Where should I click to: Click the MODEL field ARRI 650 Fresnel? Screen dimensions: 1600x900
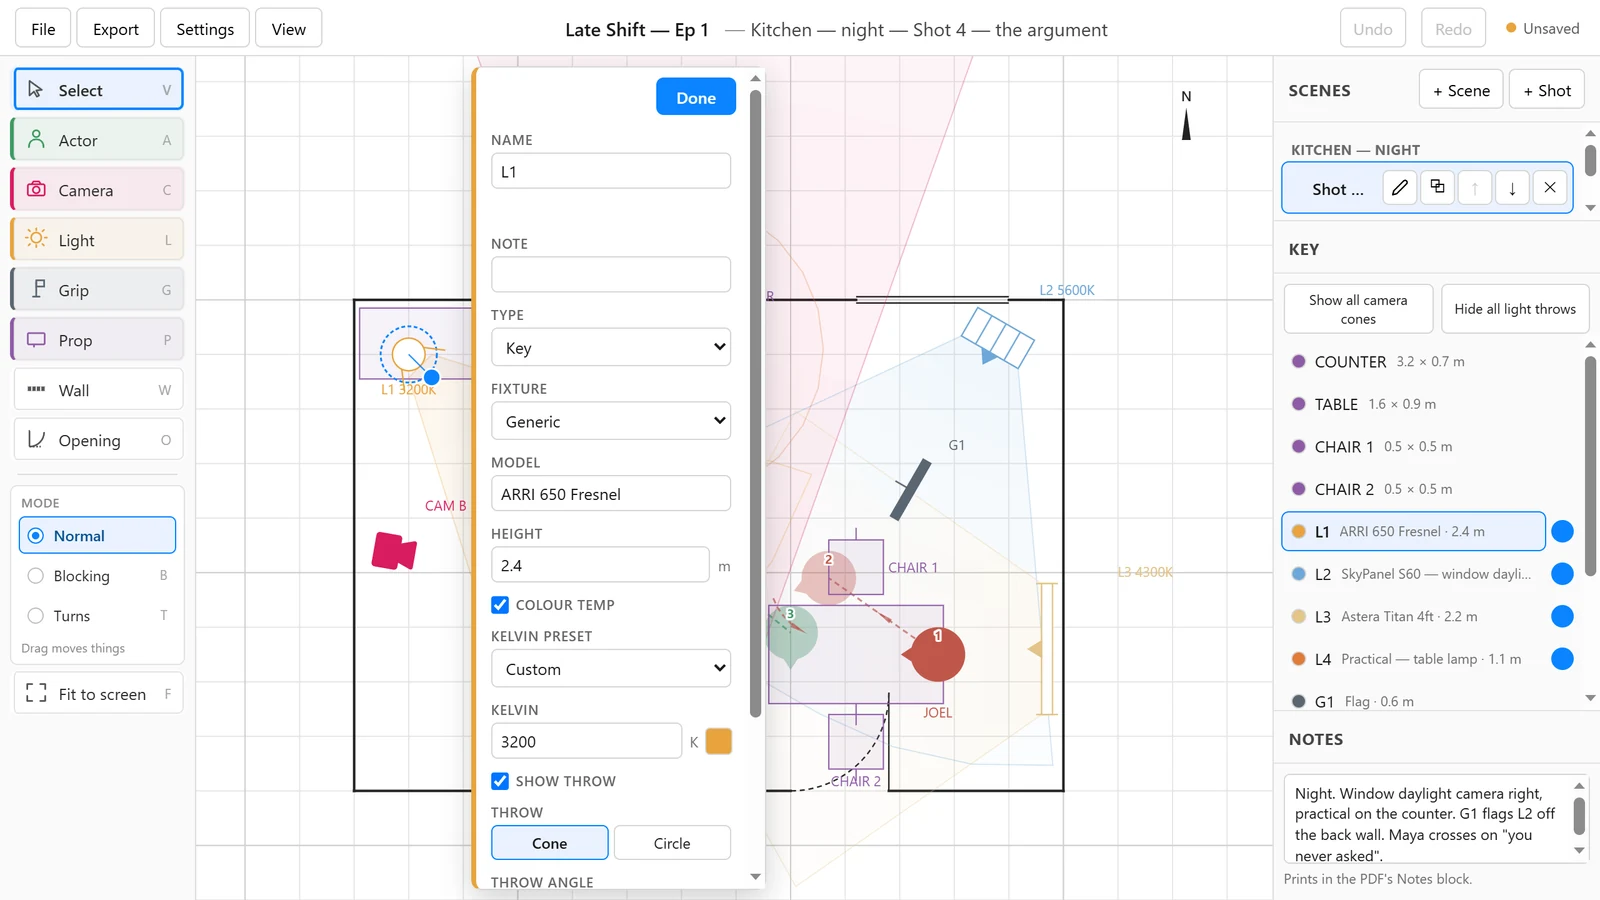coord(611,494)
